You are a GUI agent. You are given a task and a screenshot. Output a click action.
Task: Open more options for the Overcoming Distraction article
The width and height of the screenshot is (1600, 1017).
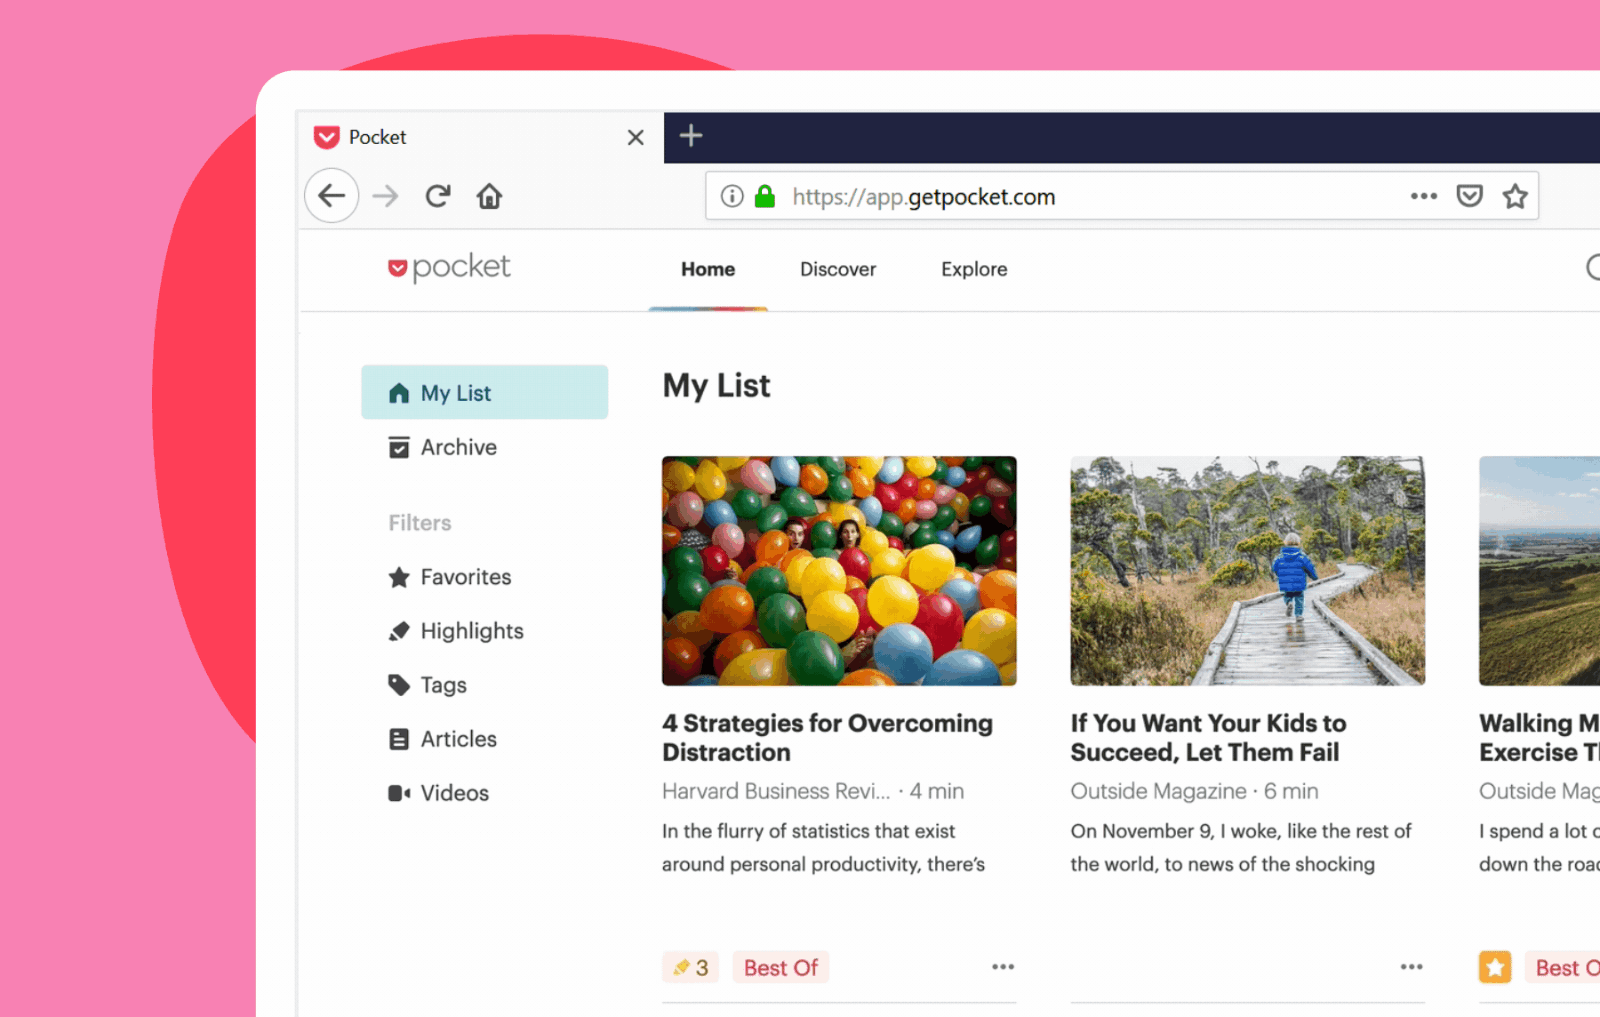[1003, 967]
